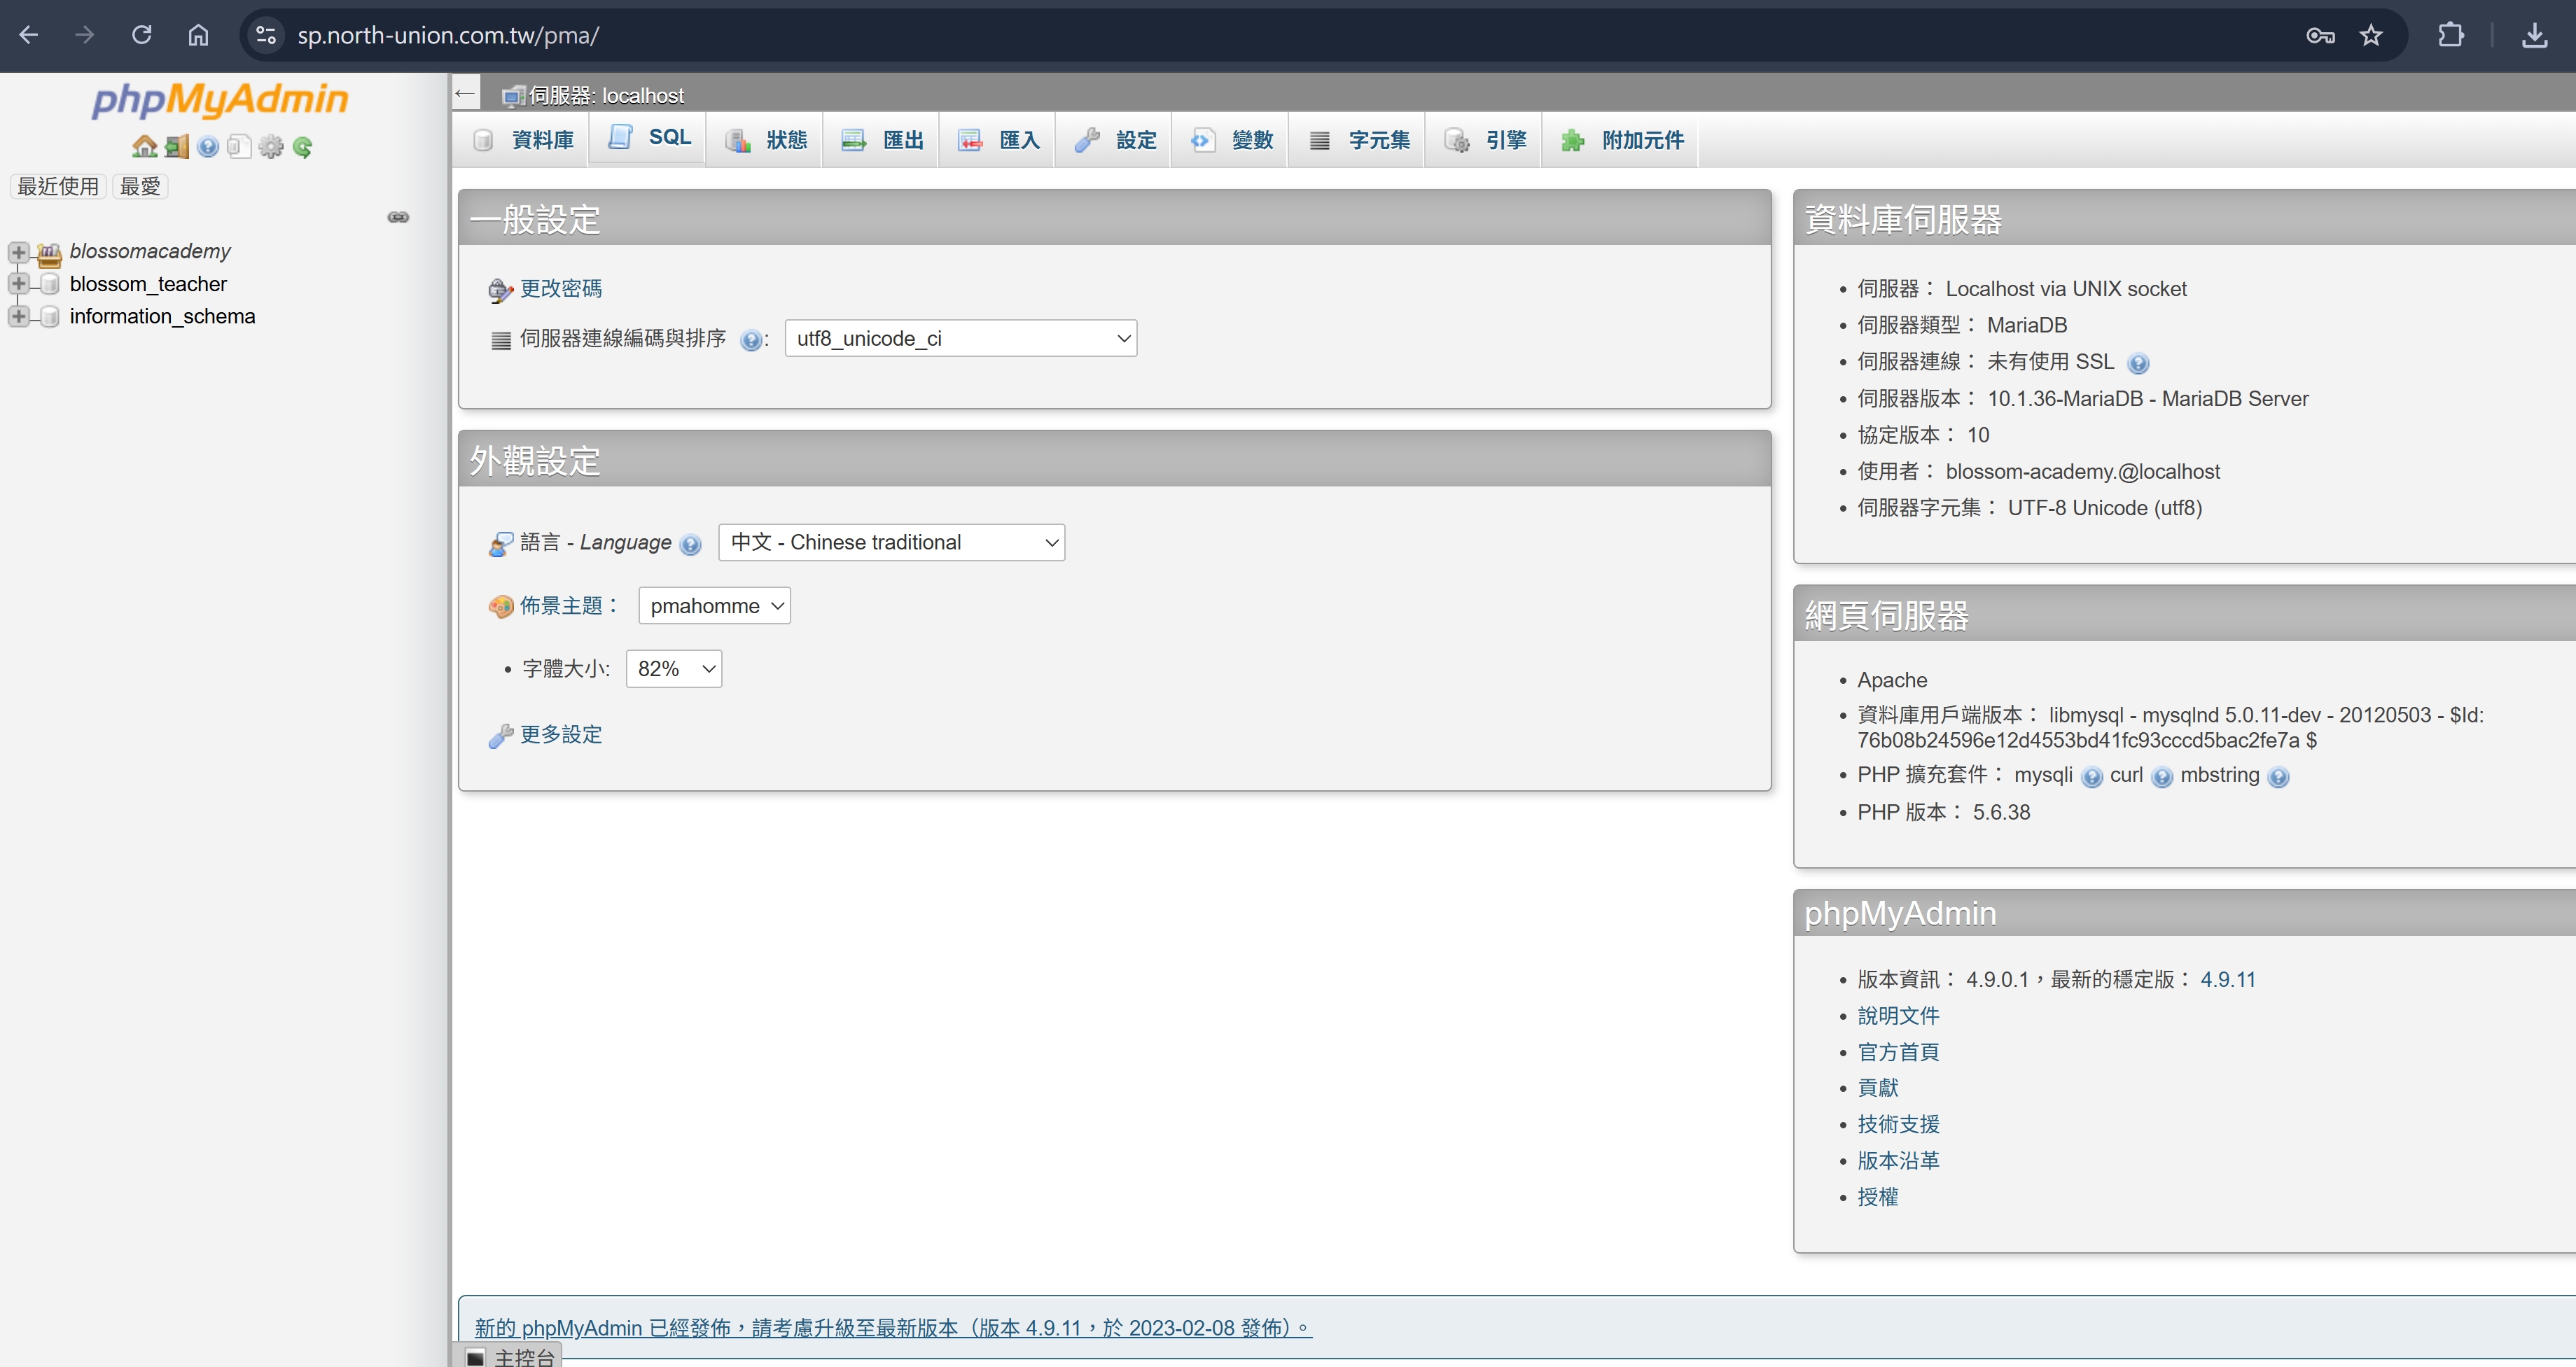This screenshot has height=1367, width=2576.
Task: Open the 貢獻 link
Action: click(1877, 1088)
